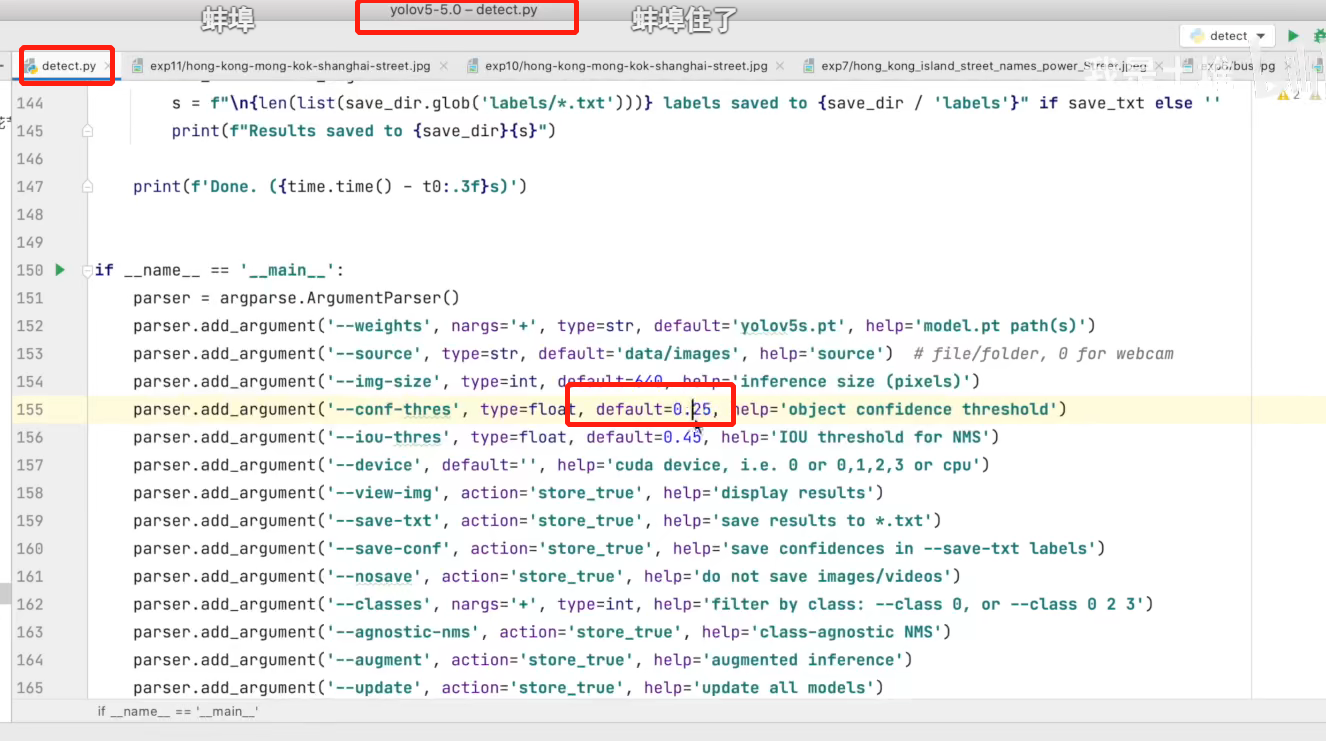This screenshot has height=741, width=1326.
Task: Click the '--nosave' argument string
Action: [379, 577]
